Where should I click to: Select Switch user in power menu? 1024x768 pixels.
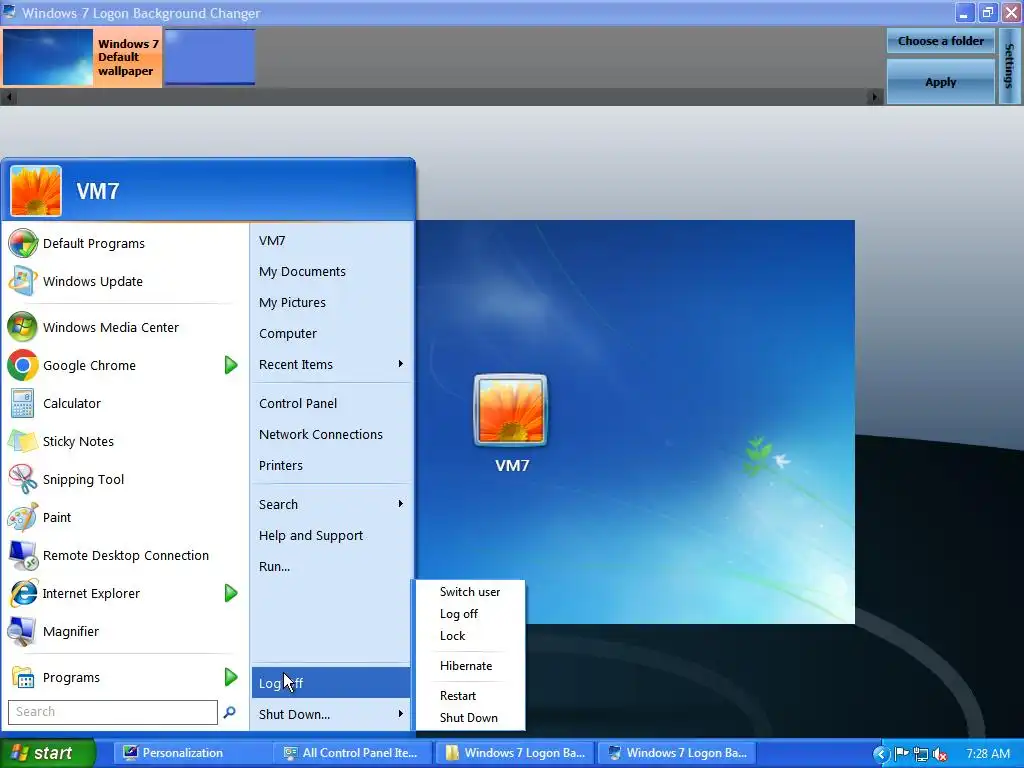pos(470,592)
